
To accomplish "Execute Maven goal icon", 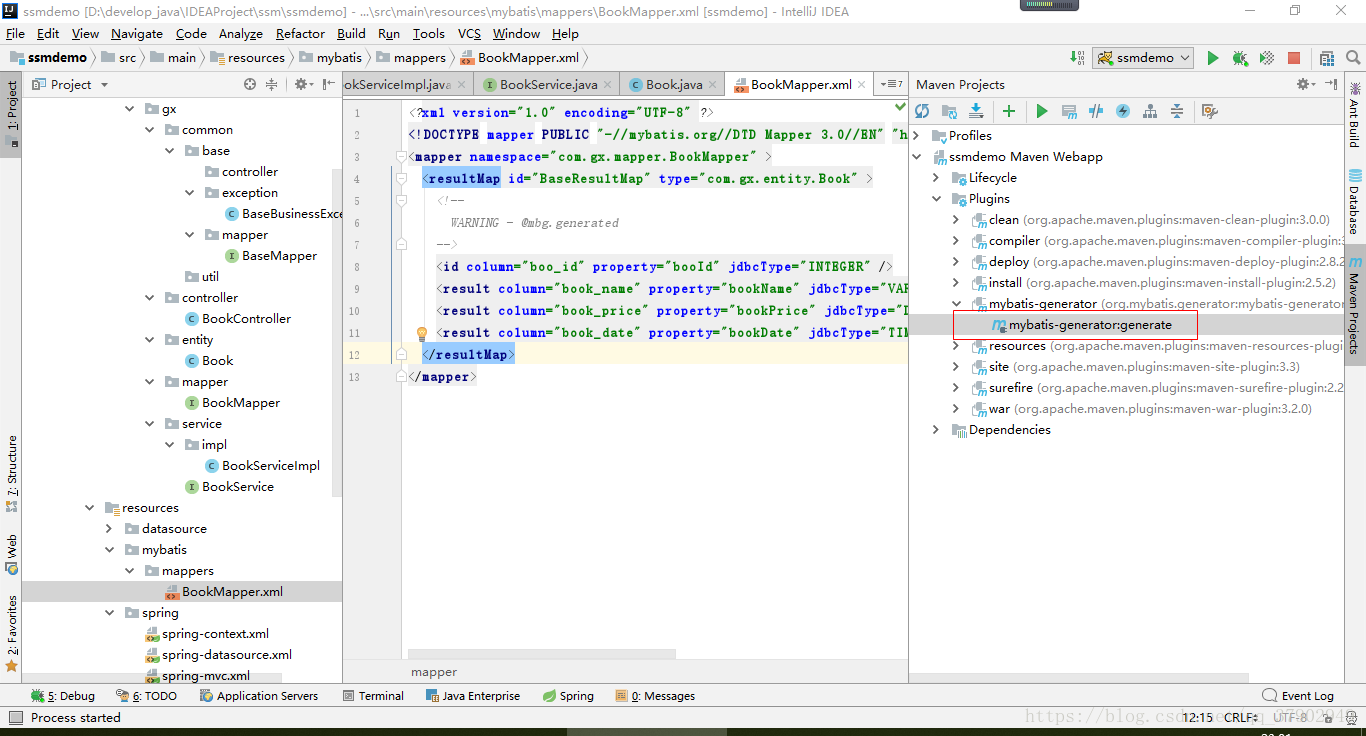I will tap(1069, 111).
